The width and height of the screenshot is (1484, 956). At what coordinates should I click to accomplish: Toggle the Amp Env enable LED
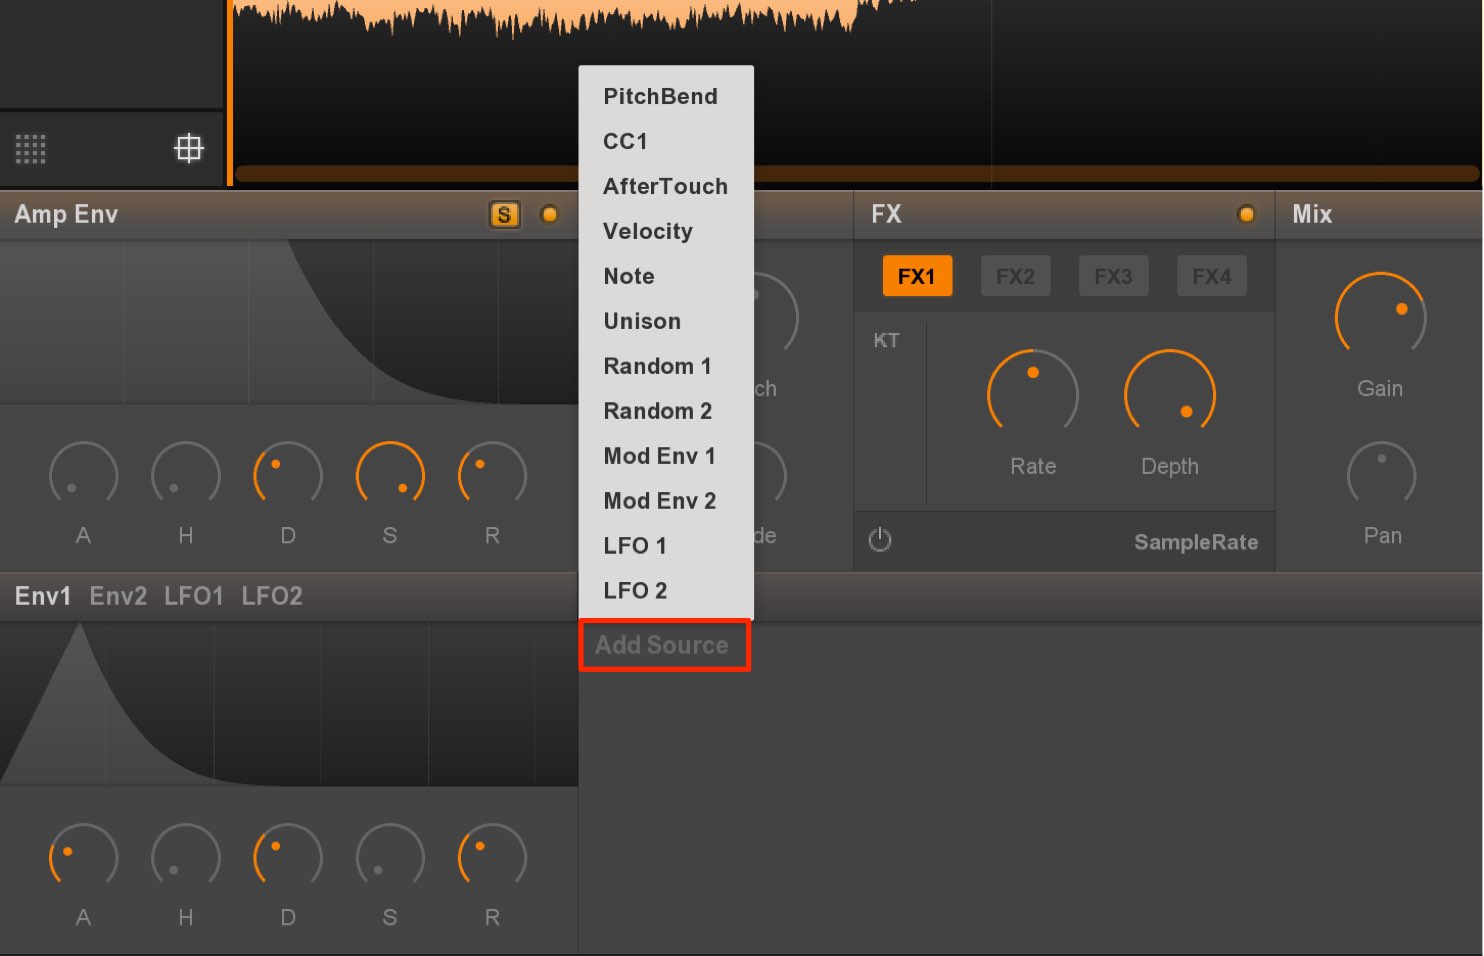coord(549,214)
